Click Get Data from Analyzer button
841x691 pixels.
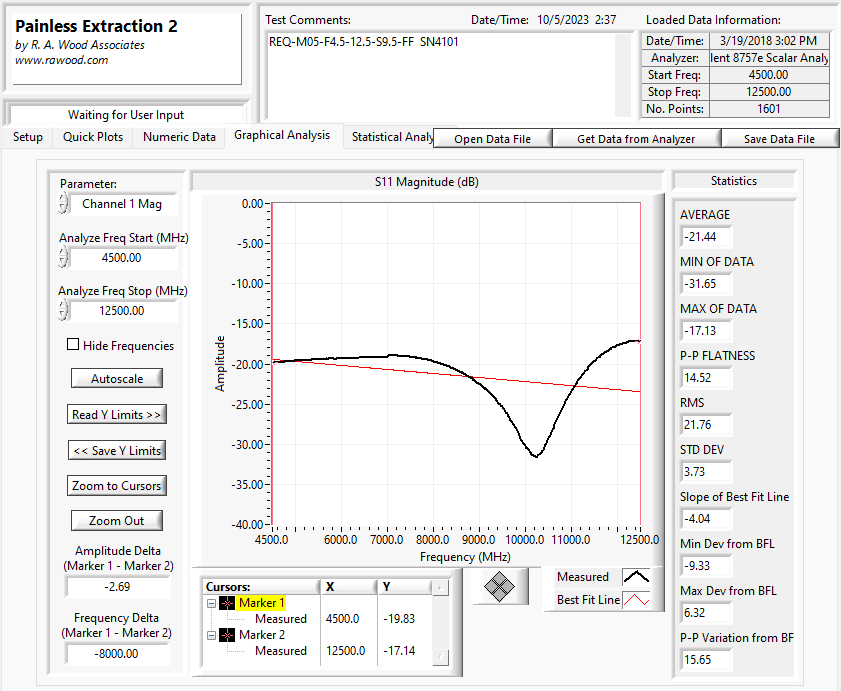pos(636,139)
